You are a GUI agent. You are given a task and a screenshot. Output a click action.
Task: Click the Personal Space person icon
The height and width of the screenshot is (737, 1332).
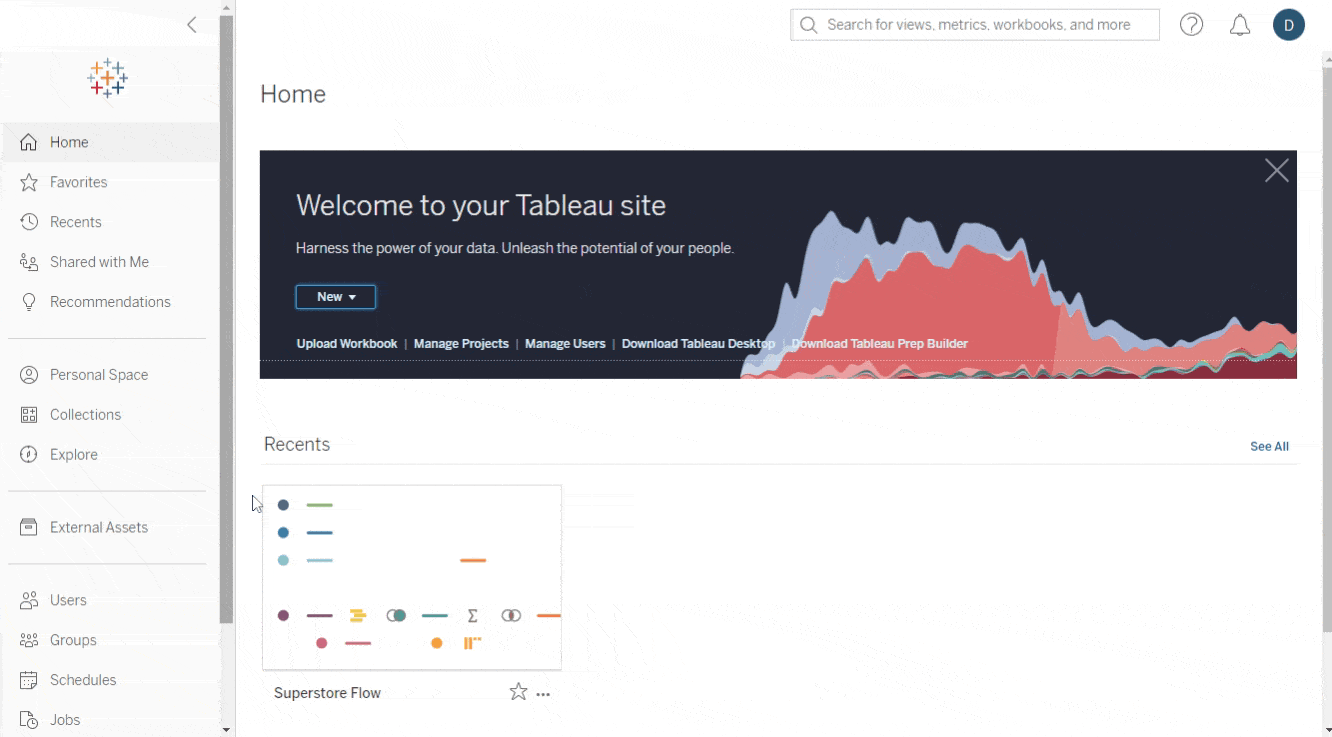(x=29, y=375)
